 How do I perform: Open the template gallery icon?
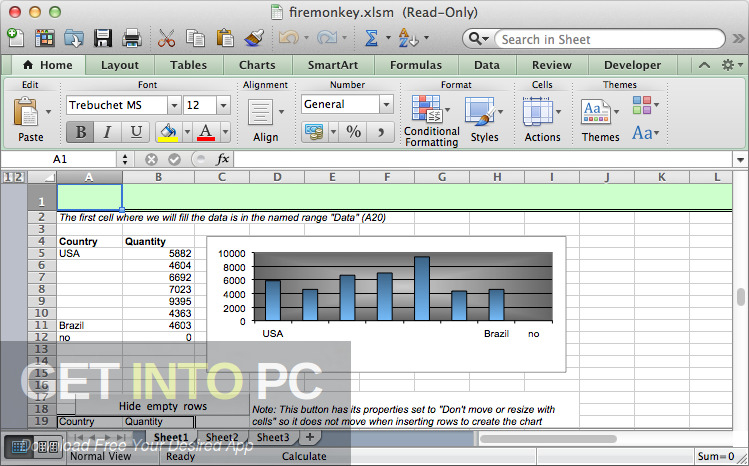[44, 38]
